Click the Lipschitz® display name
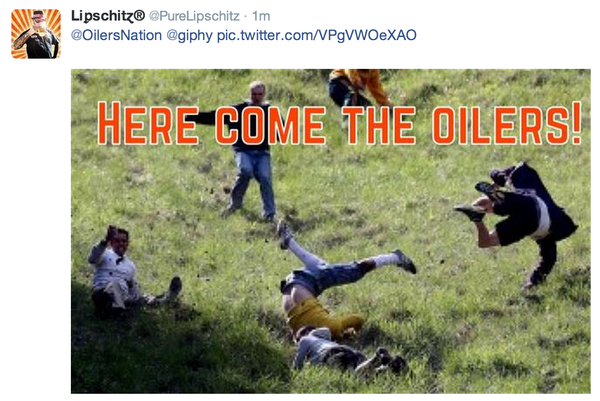Viewport: 600px width, 401px height. (x=108, y=16)
